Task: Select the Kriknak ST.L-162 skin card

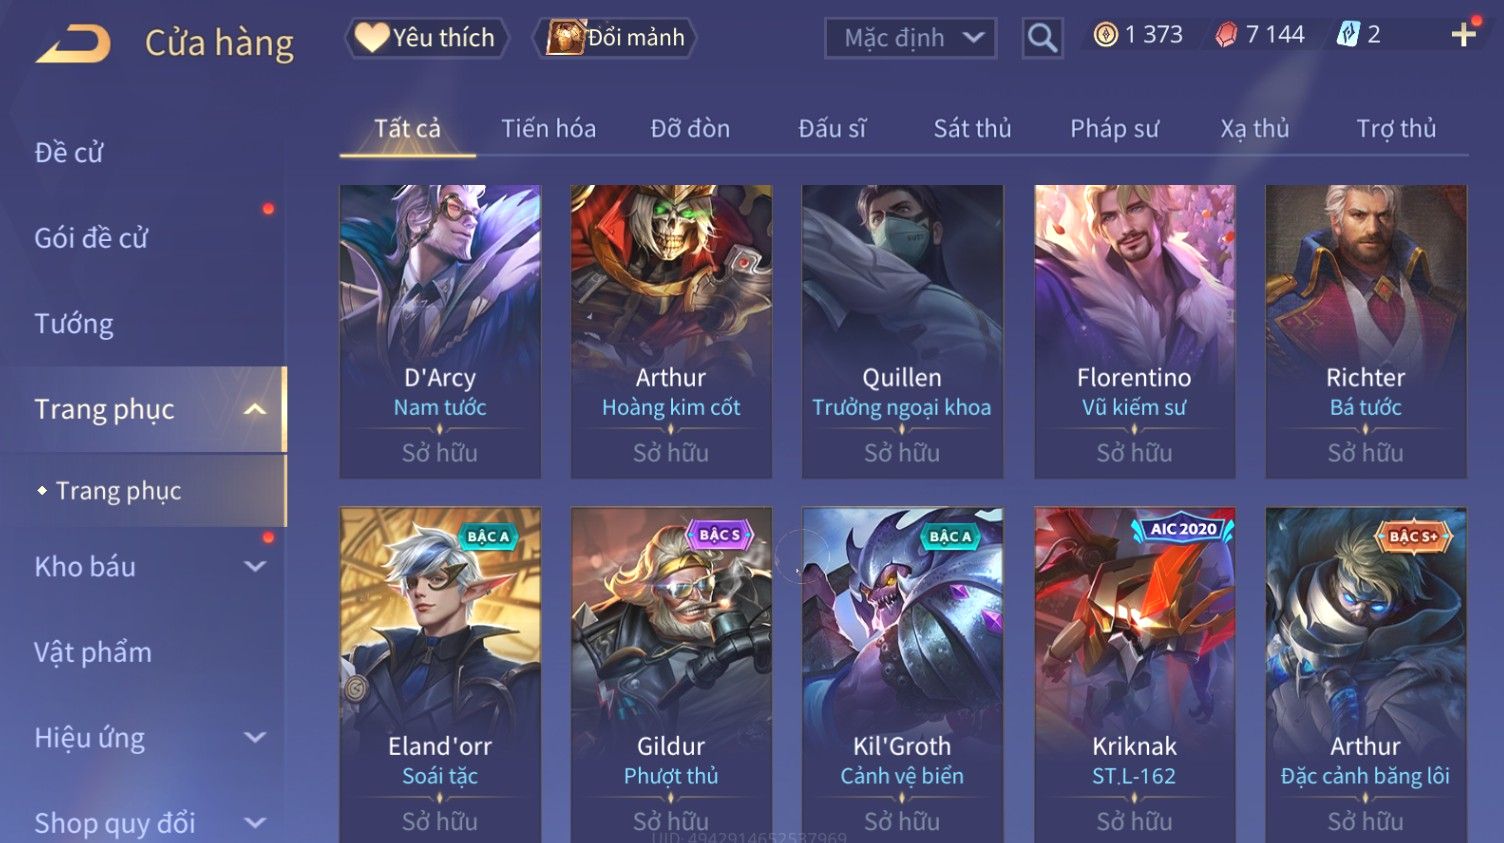Action: pyautogui.click(x=1134, y=675)
